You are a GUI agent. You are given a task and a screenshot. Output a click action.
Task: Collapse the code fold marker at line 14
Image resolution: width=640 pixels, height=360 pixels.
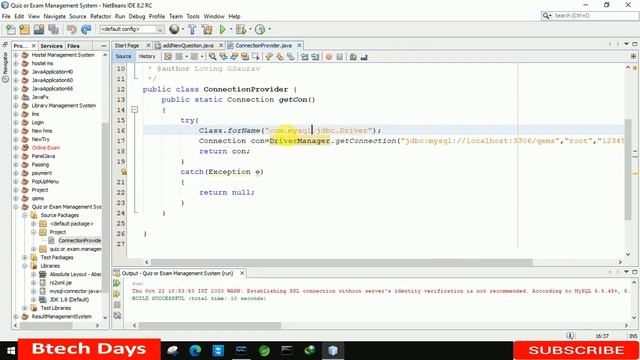135,110
